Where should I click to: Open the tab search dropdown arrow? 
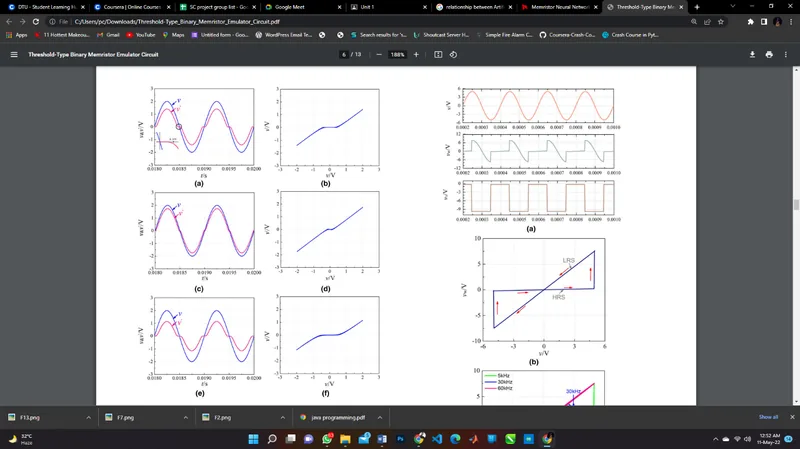733,7
